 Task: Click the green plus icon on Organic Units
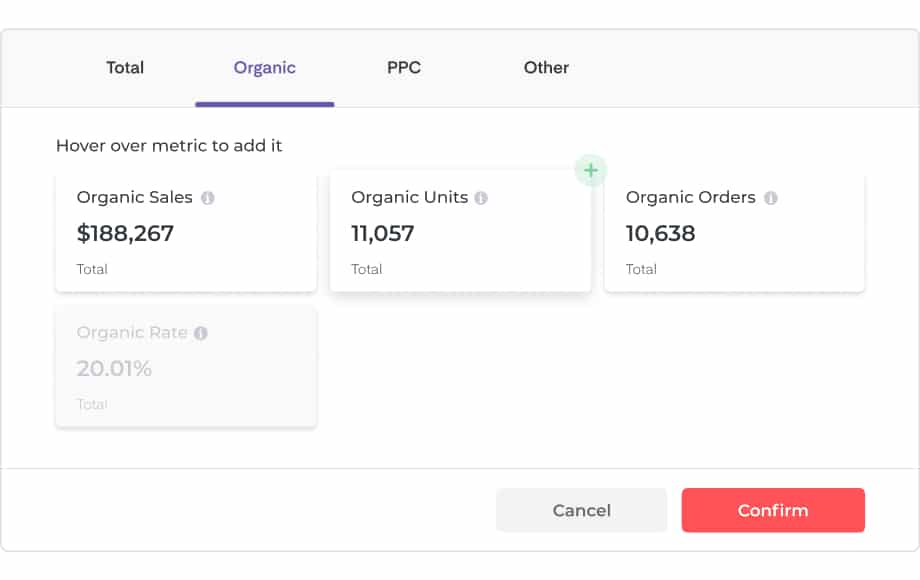(591, 170)
